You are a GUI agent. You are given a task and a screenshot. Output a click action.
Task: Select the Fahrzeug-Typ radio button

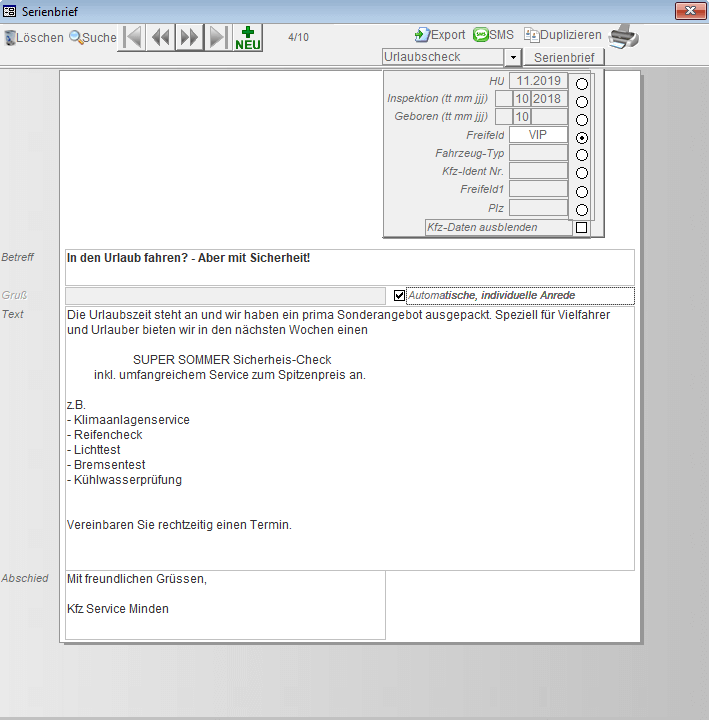click(x=582, y=155)
